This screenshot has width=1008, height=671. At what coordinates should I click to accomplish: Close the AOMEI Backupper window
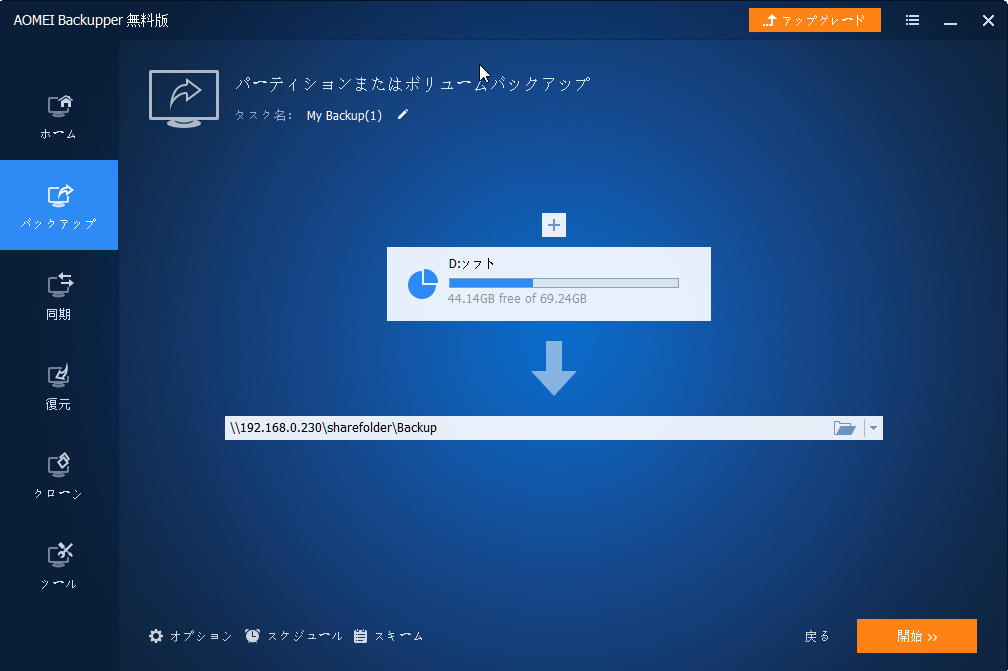[x=988, y=21]
